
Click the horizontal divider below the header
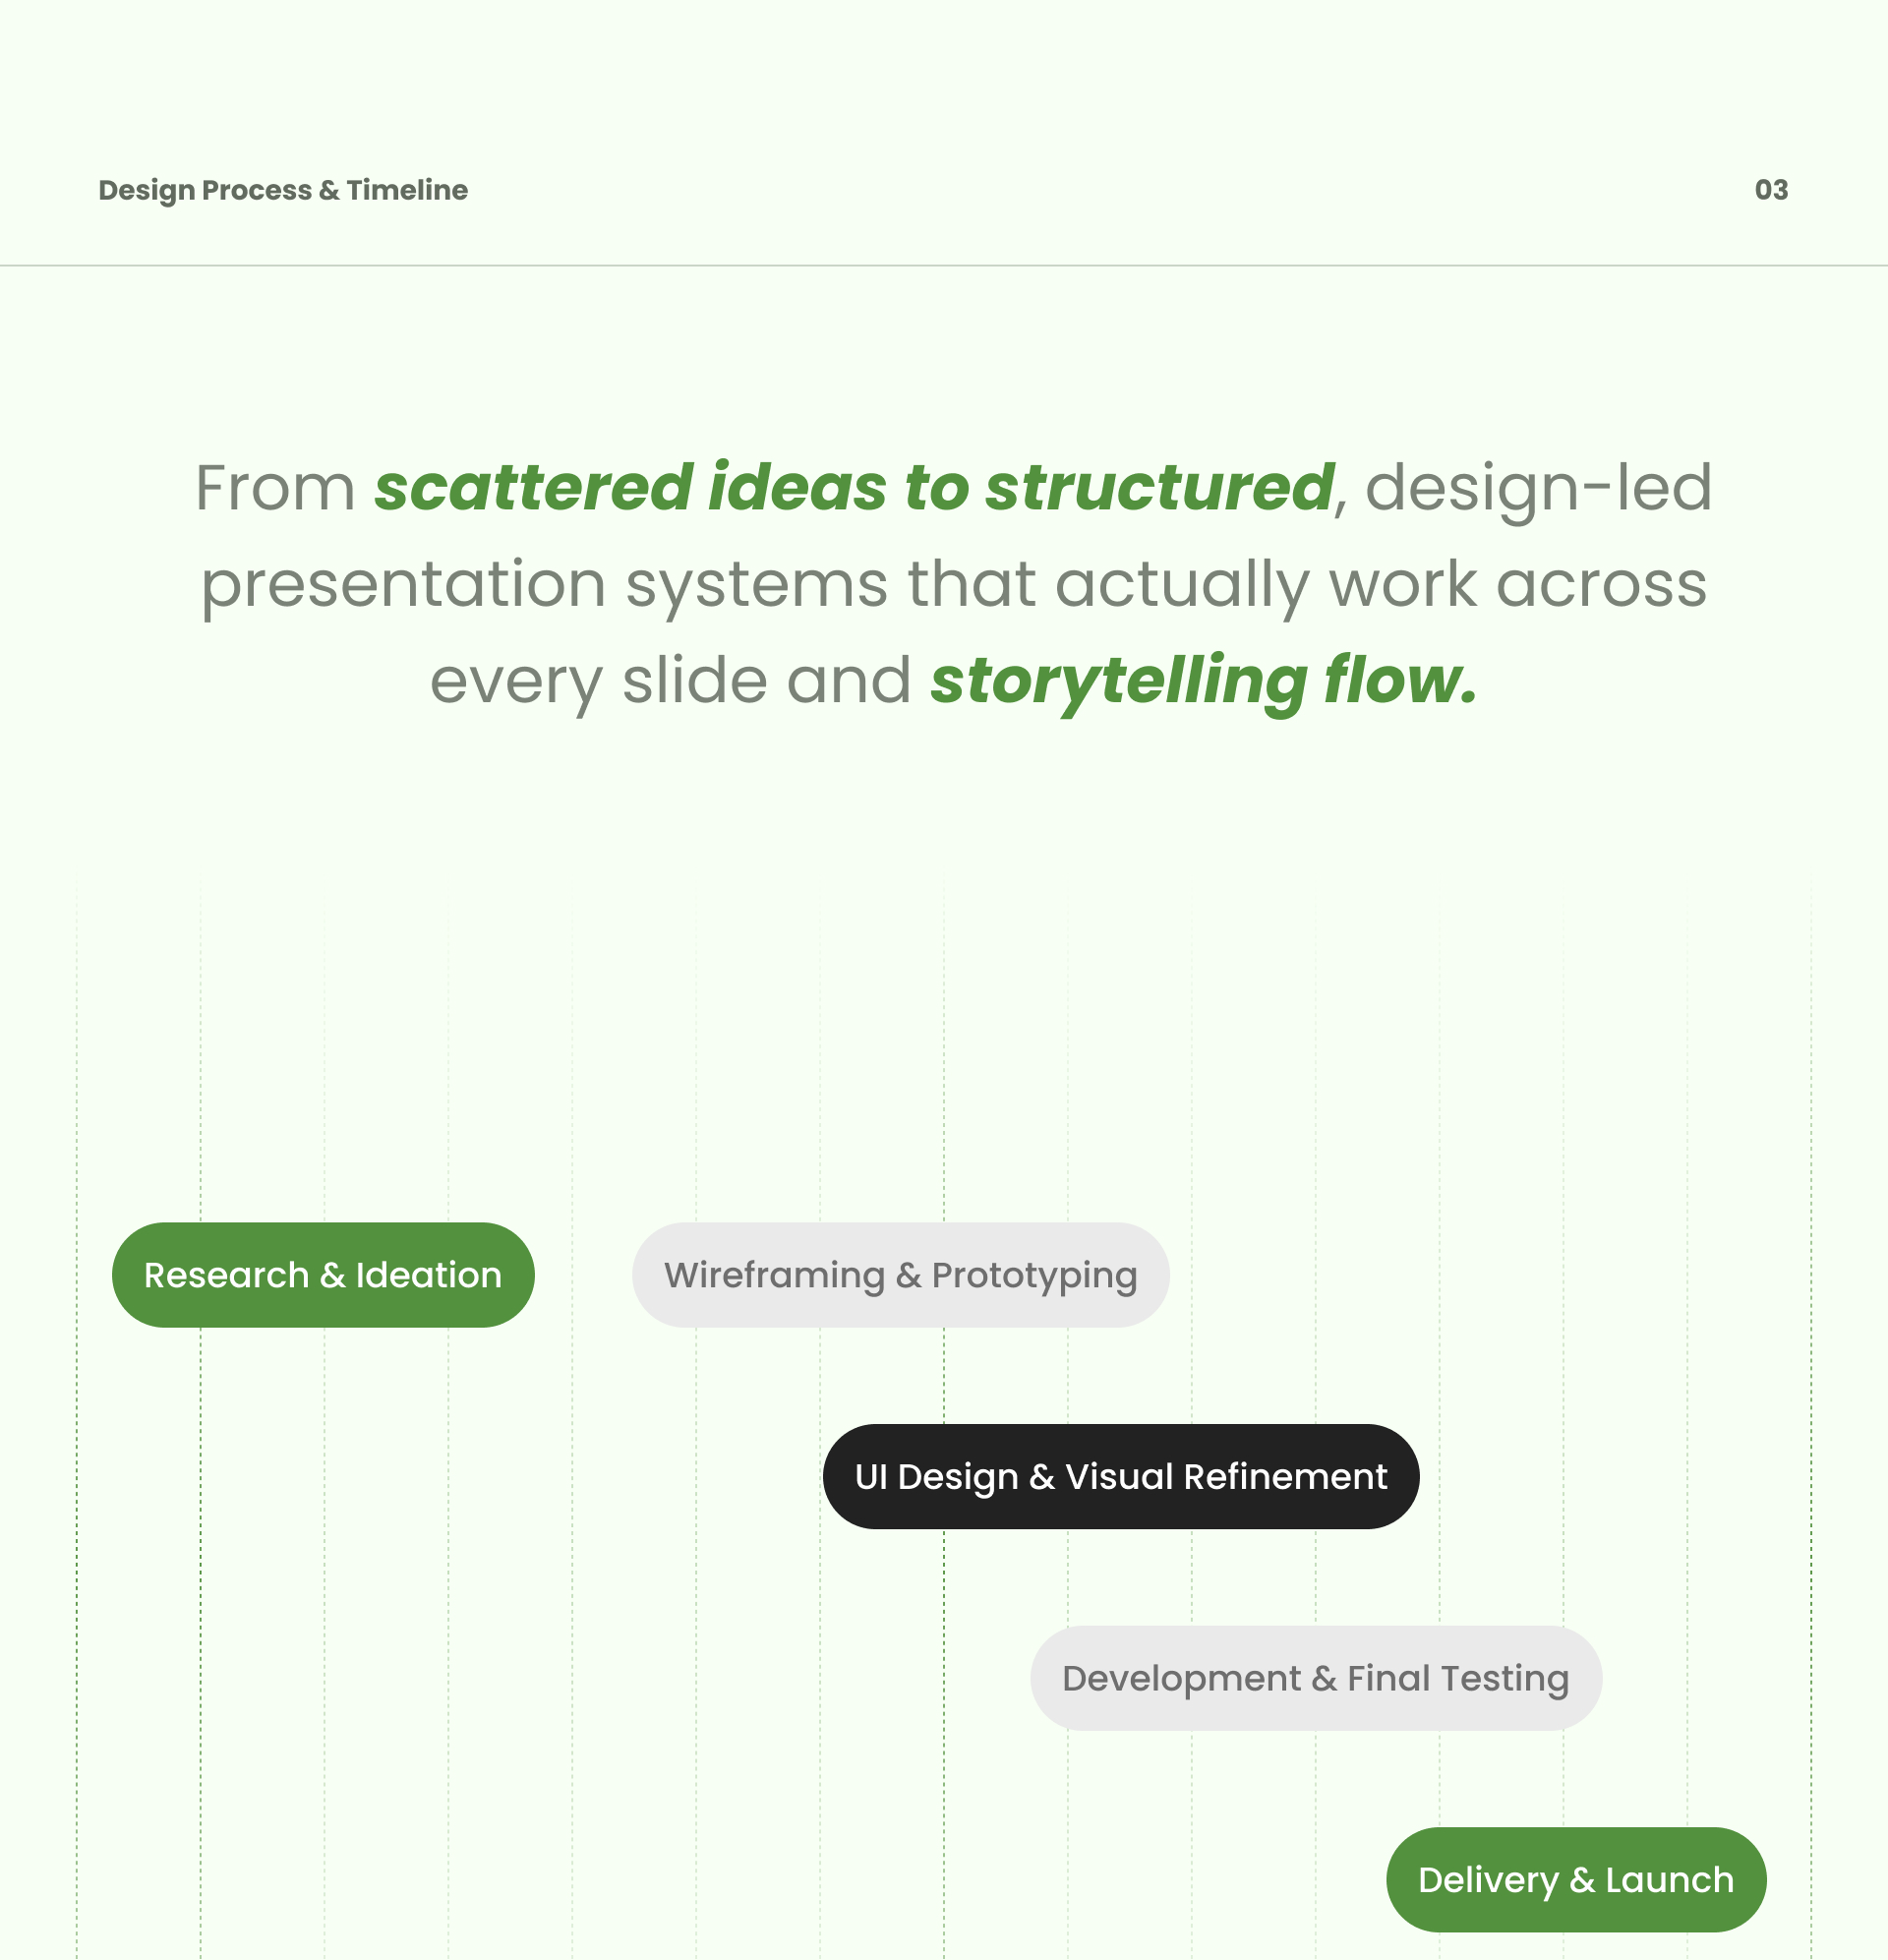coord(944,266)
